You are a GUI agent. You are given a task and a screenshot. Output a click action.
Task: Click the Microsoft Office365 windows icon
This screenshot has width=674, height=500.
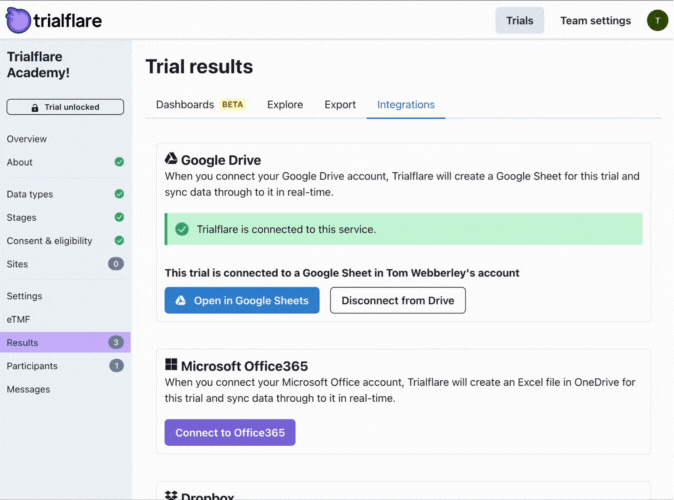pos(171,365)
